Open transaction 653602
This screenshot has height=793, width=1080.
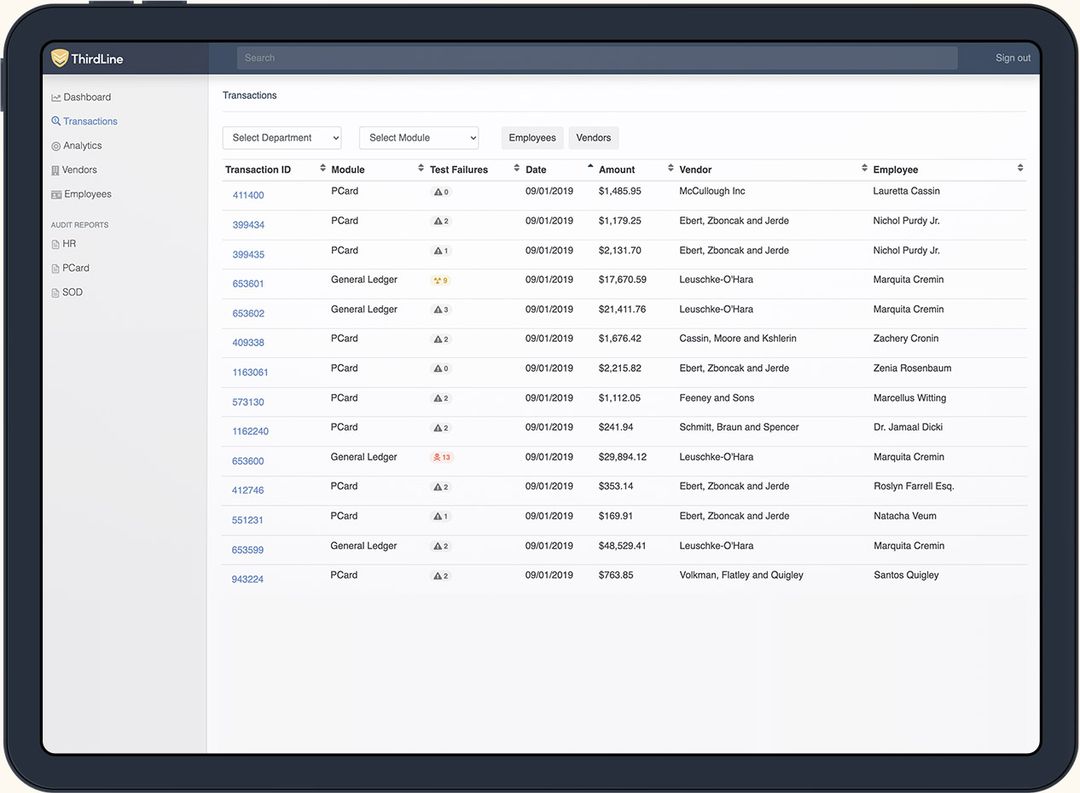tap(248, 313)
